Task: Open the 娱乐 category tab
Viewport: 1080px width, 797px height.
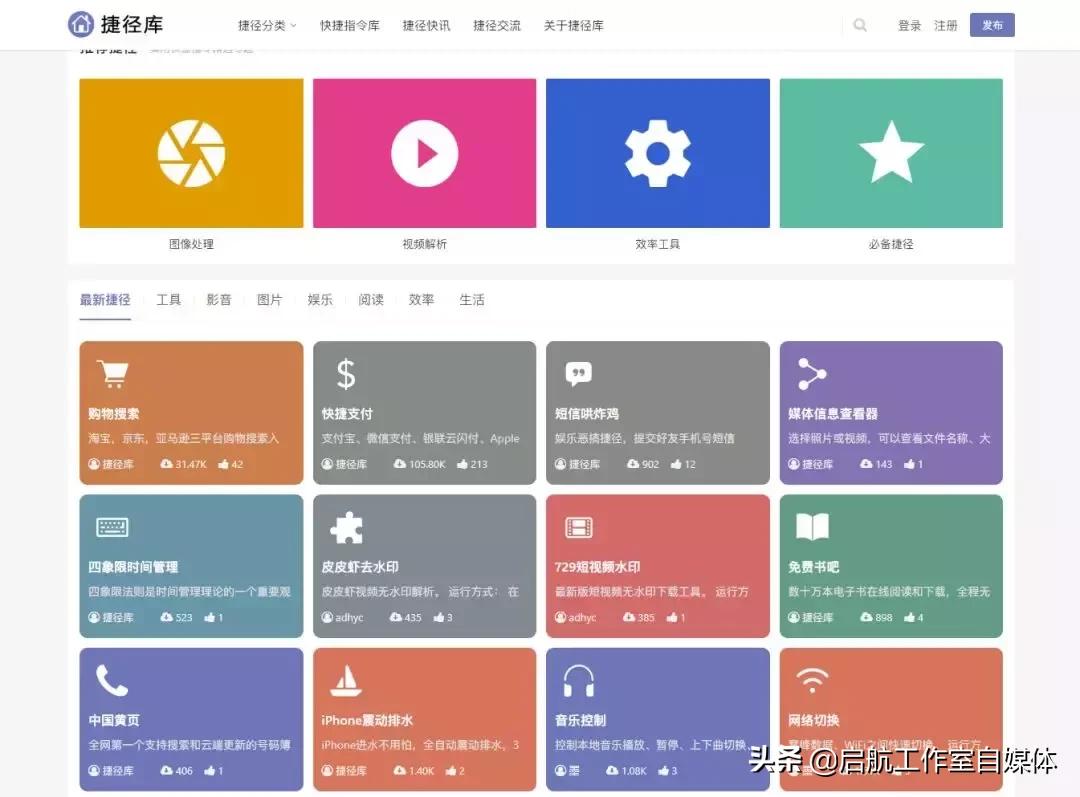Action: tap(320, 299)
